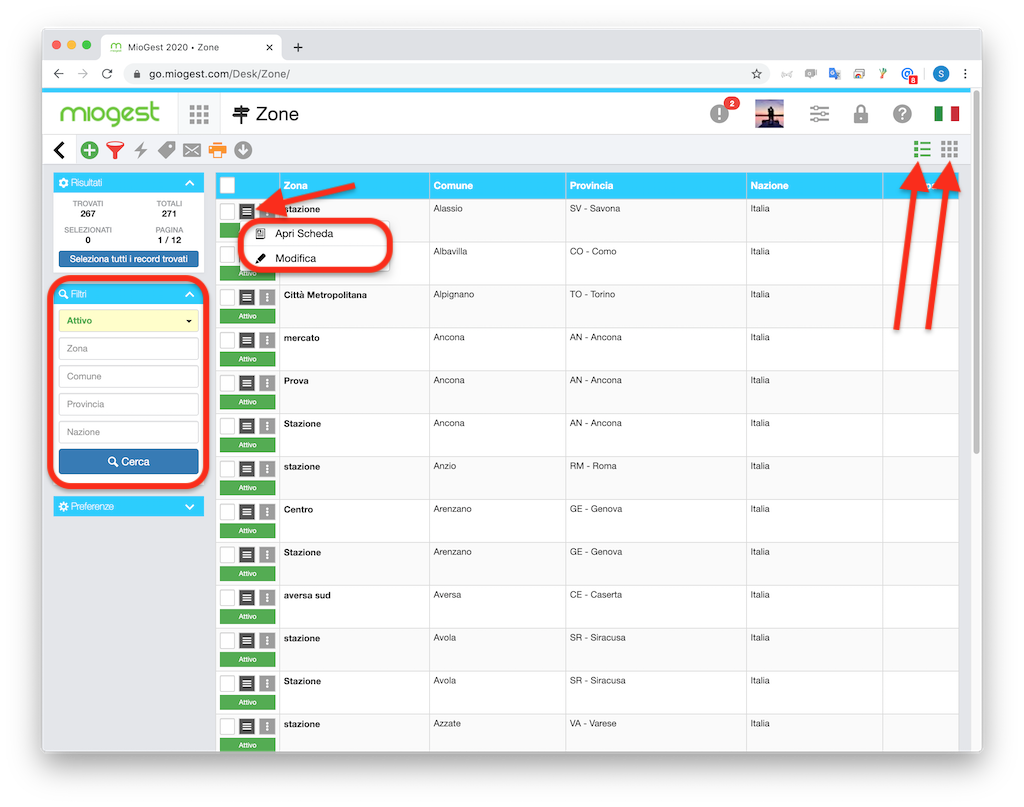Click three-dots options for Prova row
The height and width of the screenshot is (807, 1024).
click(x=266, y=383)
